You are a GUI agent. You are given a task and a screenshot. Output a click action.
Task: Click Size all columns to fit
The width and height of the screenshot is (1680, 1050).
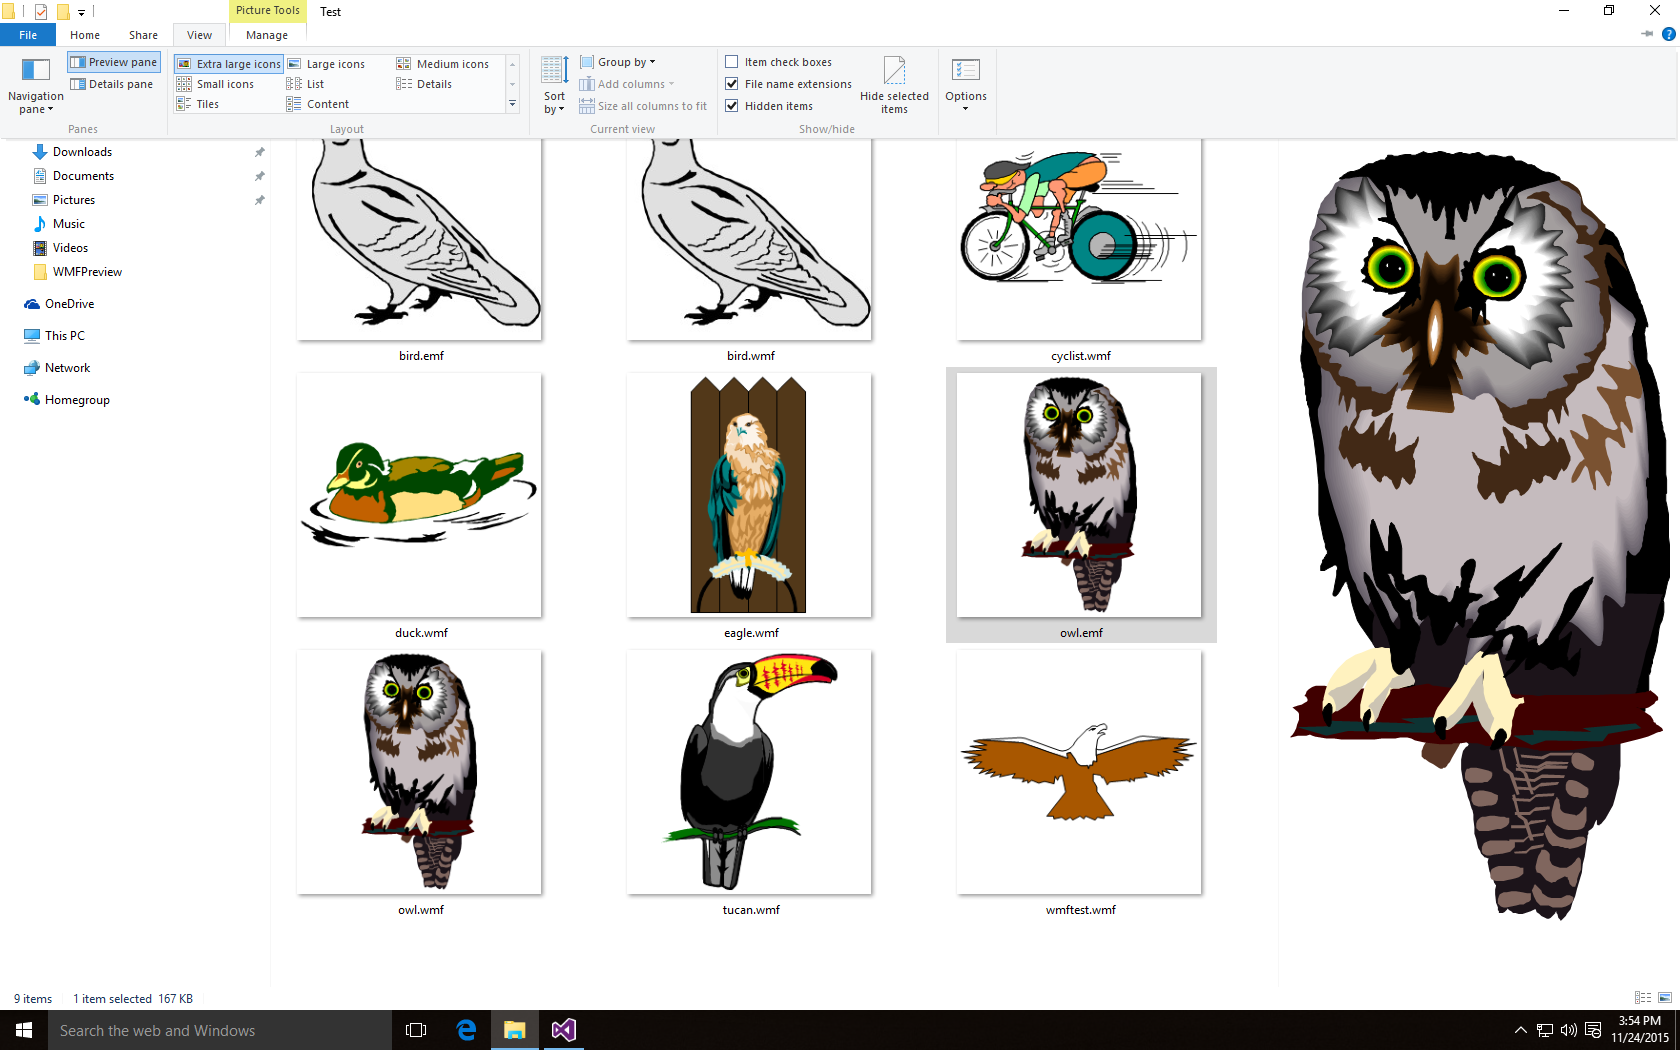point(643,106)
